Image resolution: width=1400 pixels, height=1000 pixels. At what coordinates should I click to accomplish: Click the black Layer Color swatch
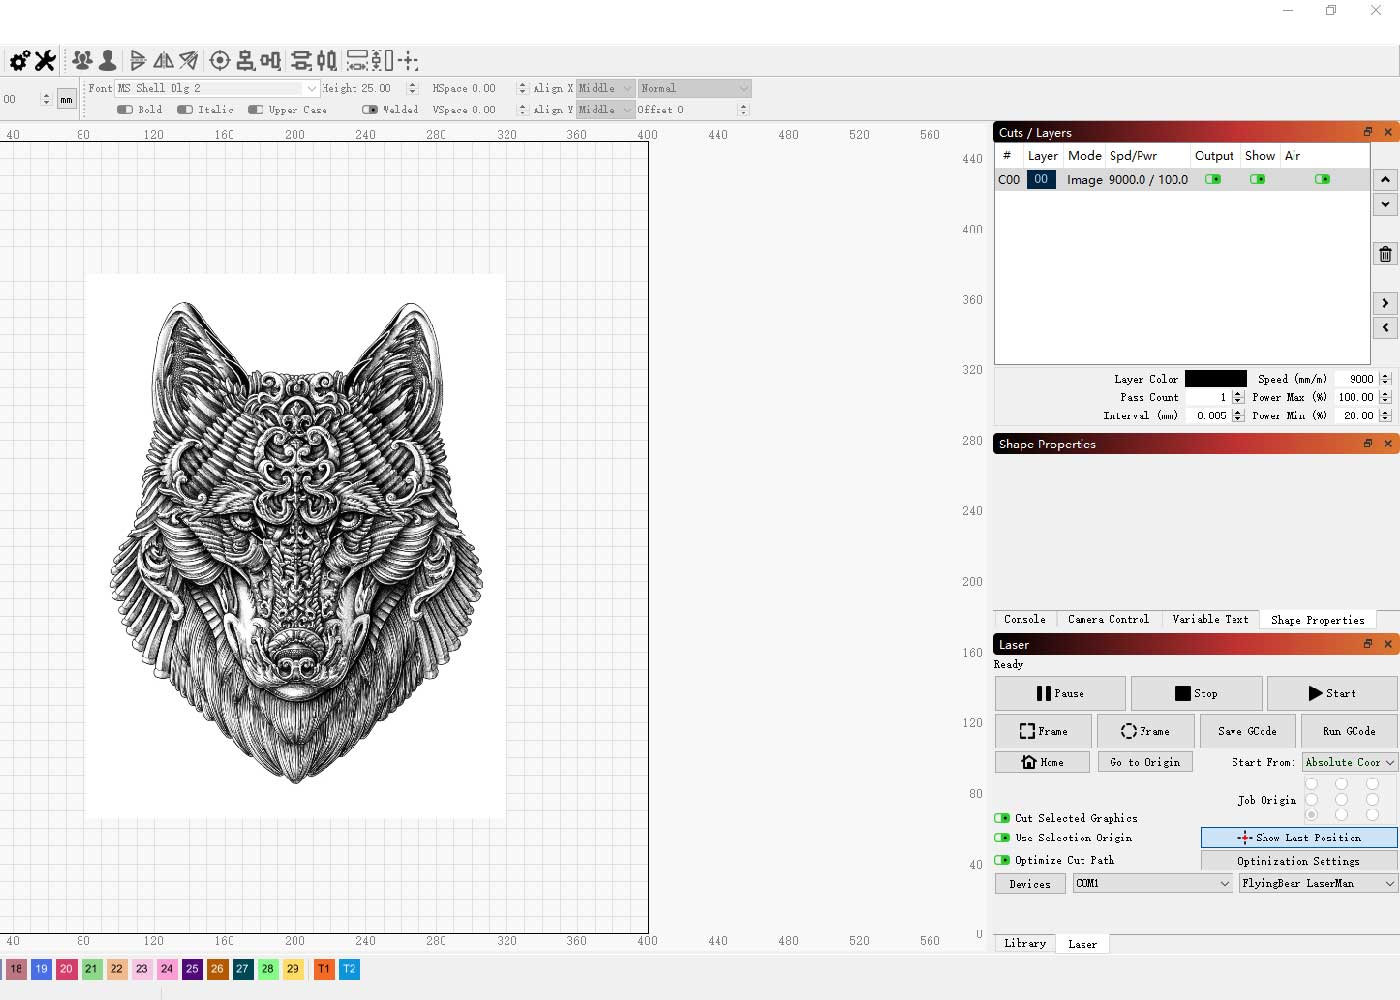click(x=1215, y=379)
